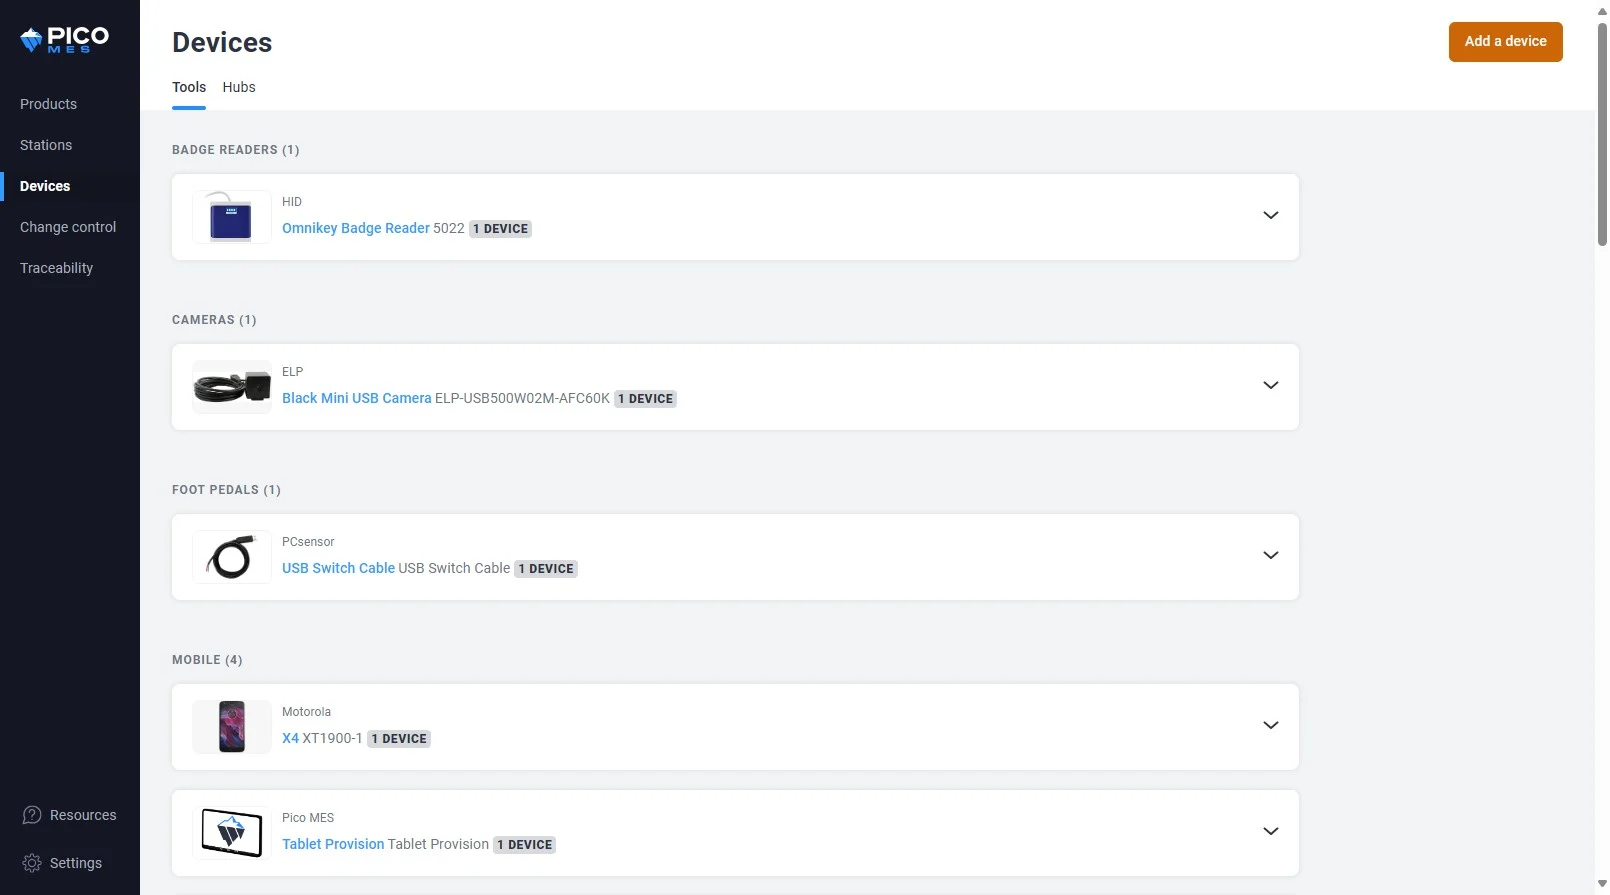
Task: Expand the Black Mini USB Camera row
Action: click(1270, 385)
